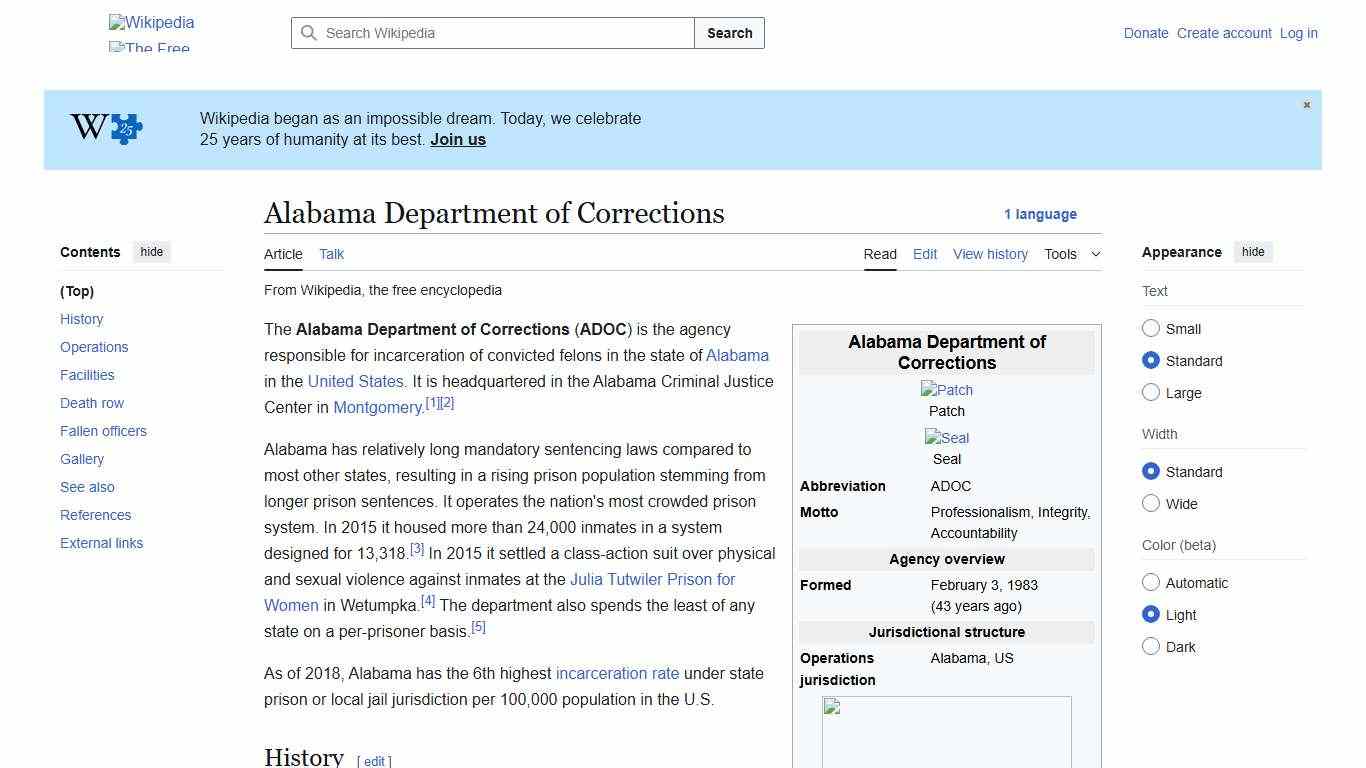The height and width of the screenshot is (768, 1366).
Task: Open the View history tab
Action: tap(990, 254)
